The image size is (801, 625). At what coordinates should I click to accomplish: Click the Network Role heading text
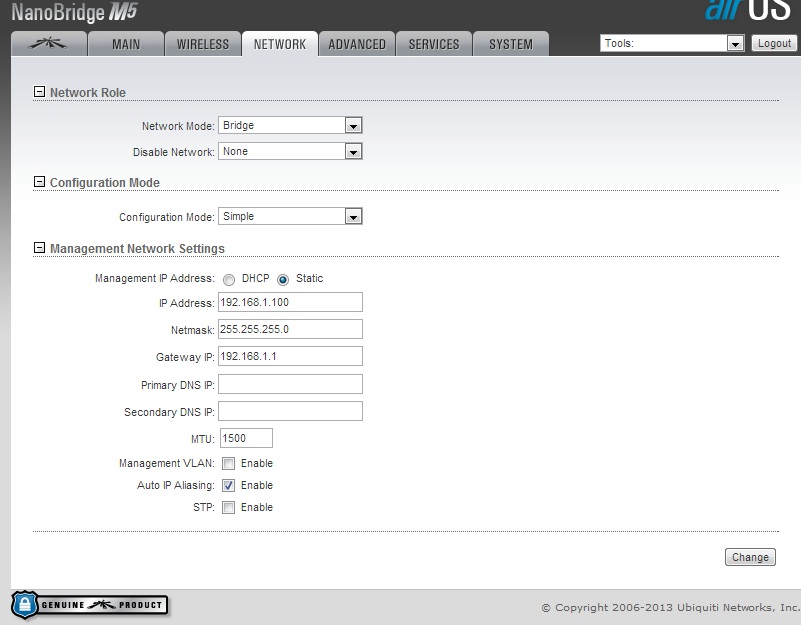tap(88, 92)
